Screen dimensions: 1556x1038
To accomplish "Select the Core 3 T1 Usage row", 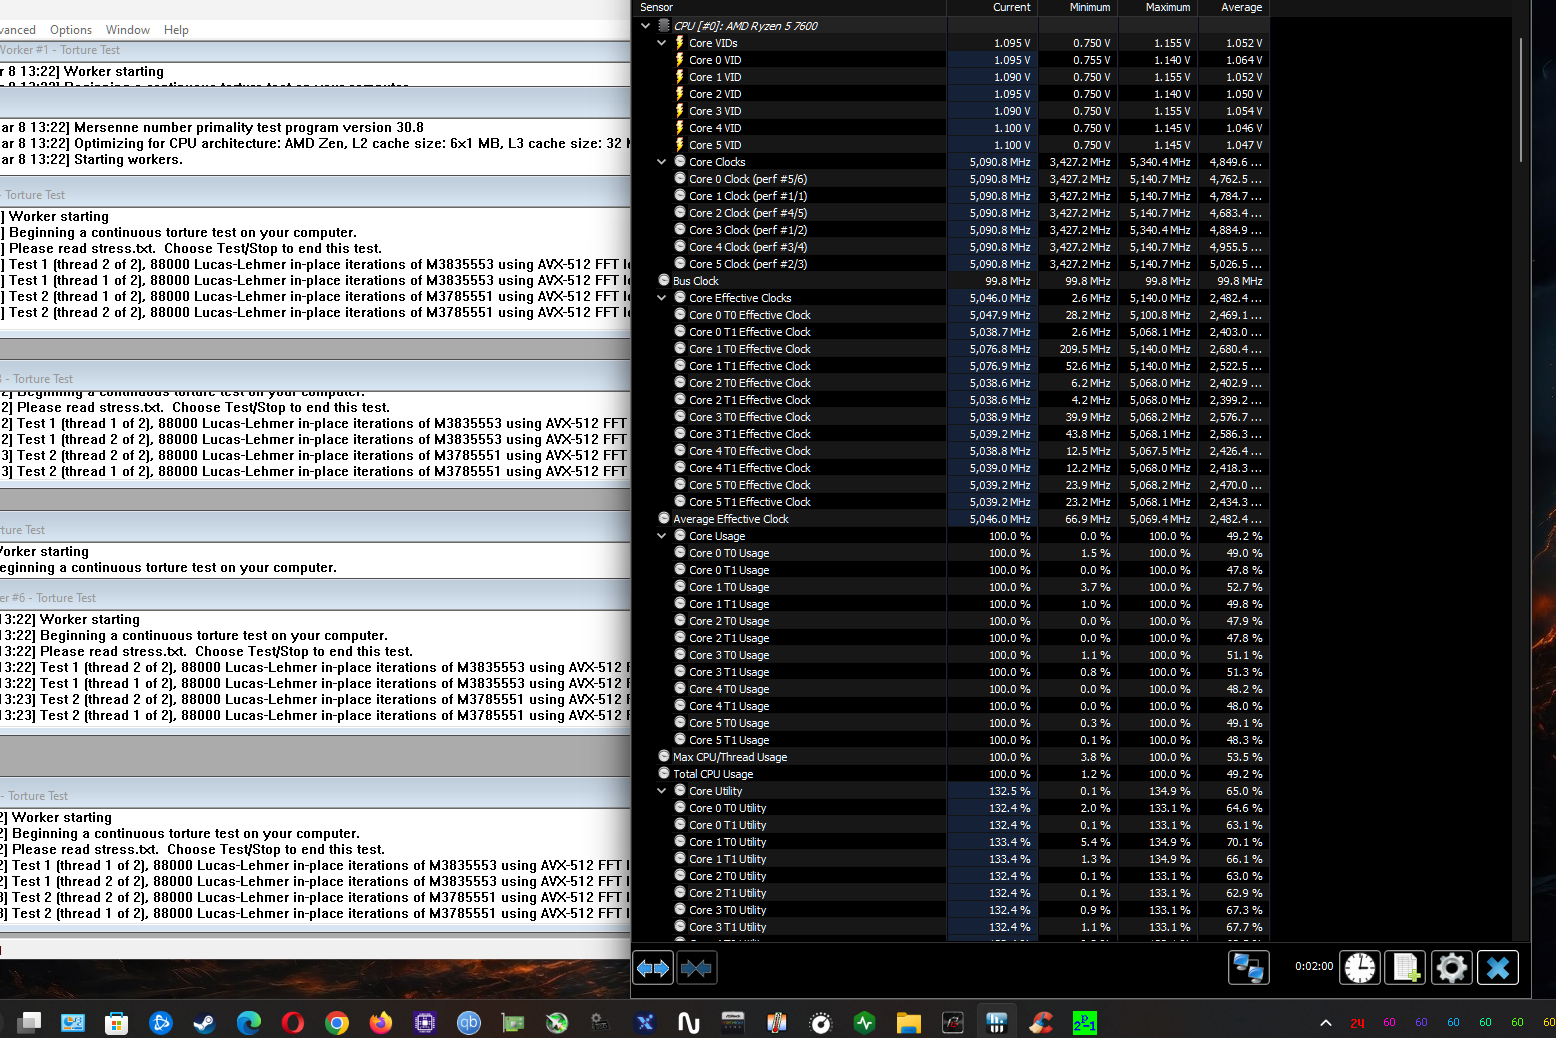I will [951, 672].
